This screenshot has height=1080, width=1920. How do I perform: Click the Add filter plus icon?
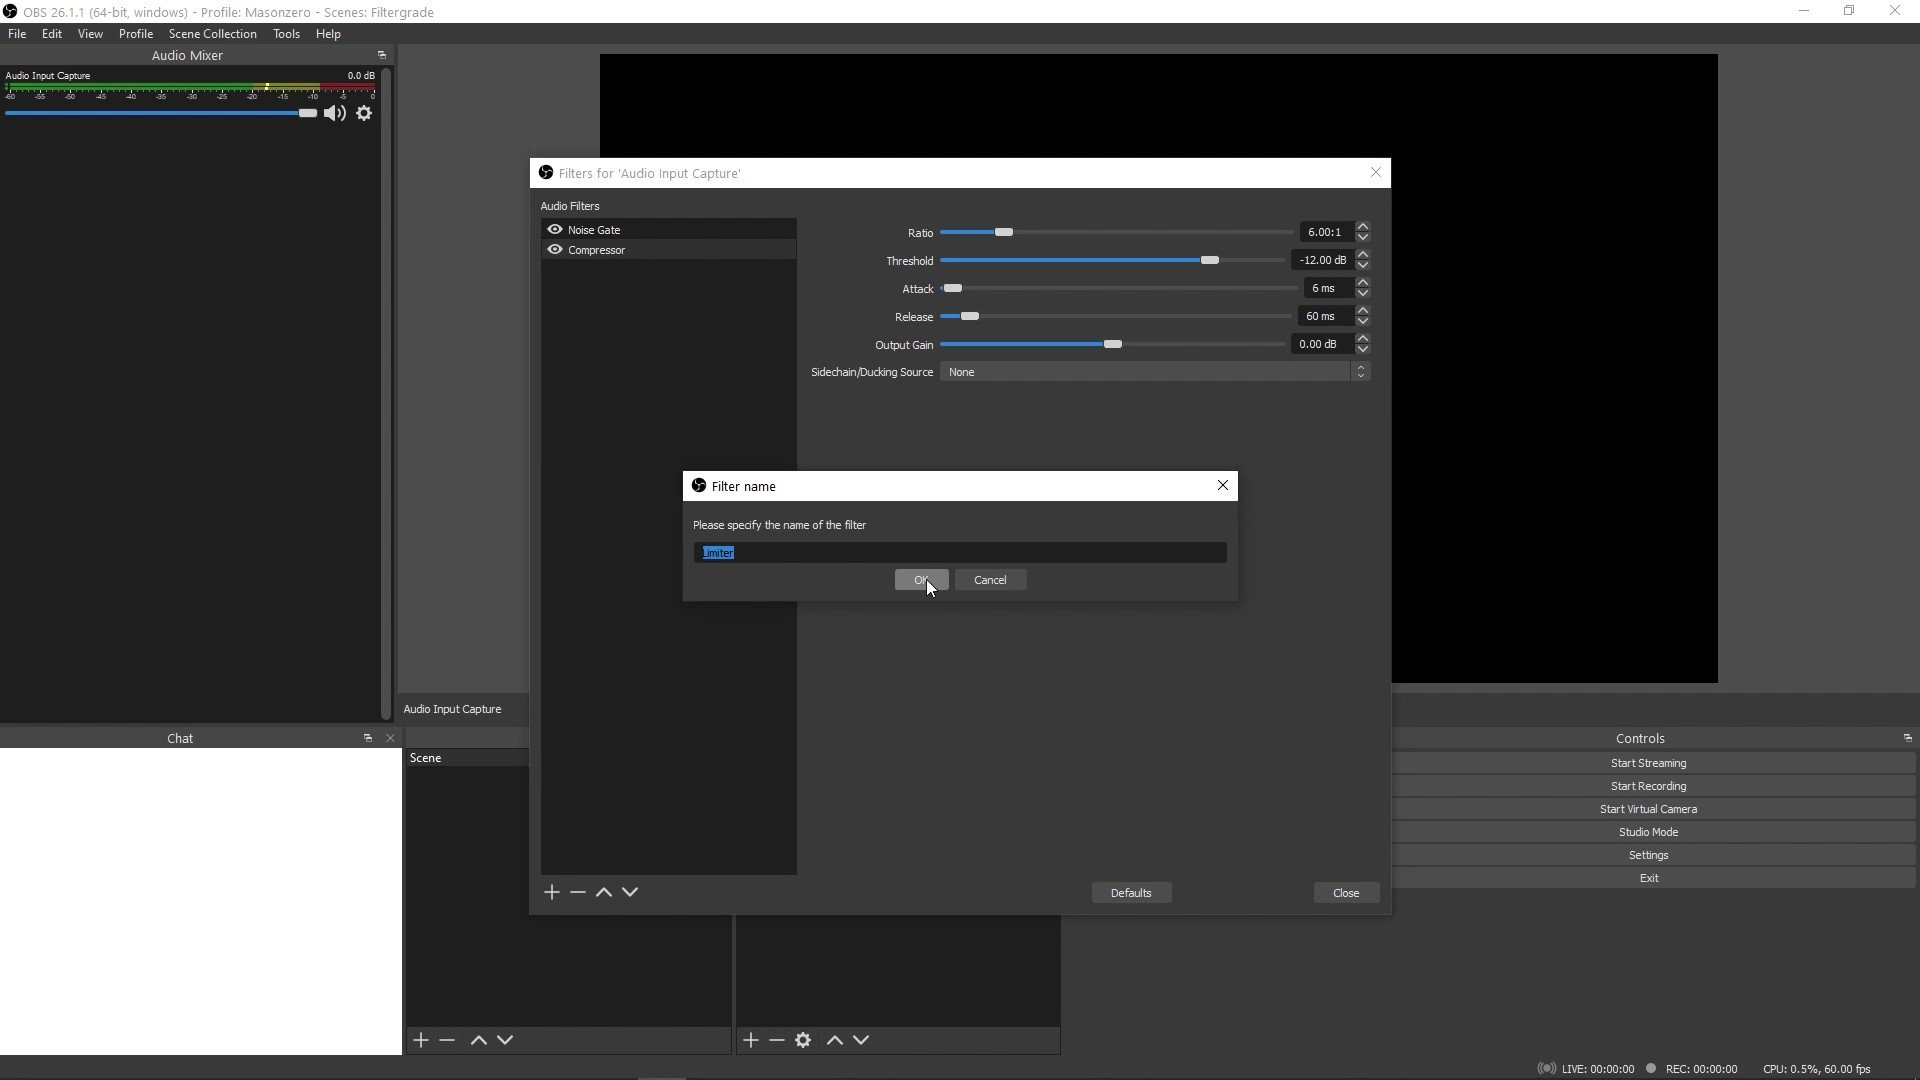pyautogui.click(x=551, y=891)
